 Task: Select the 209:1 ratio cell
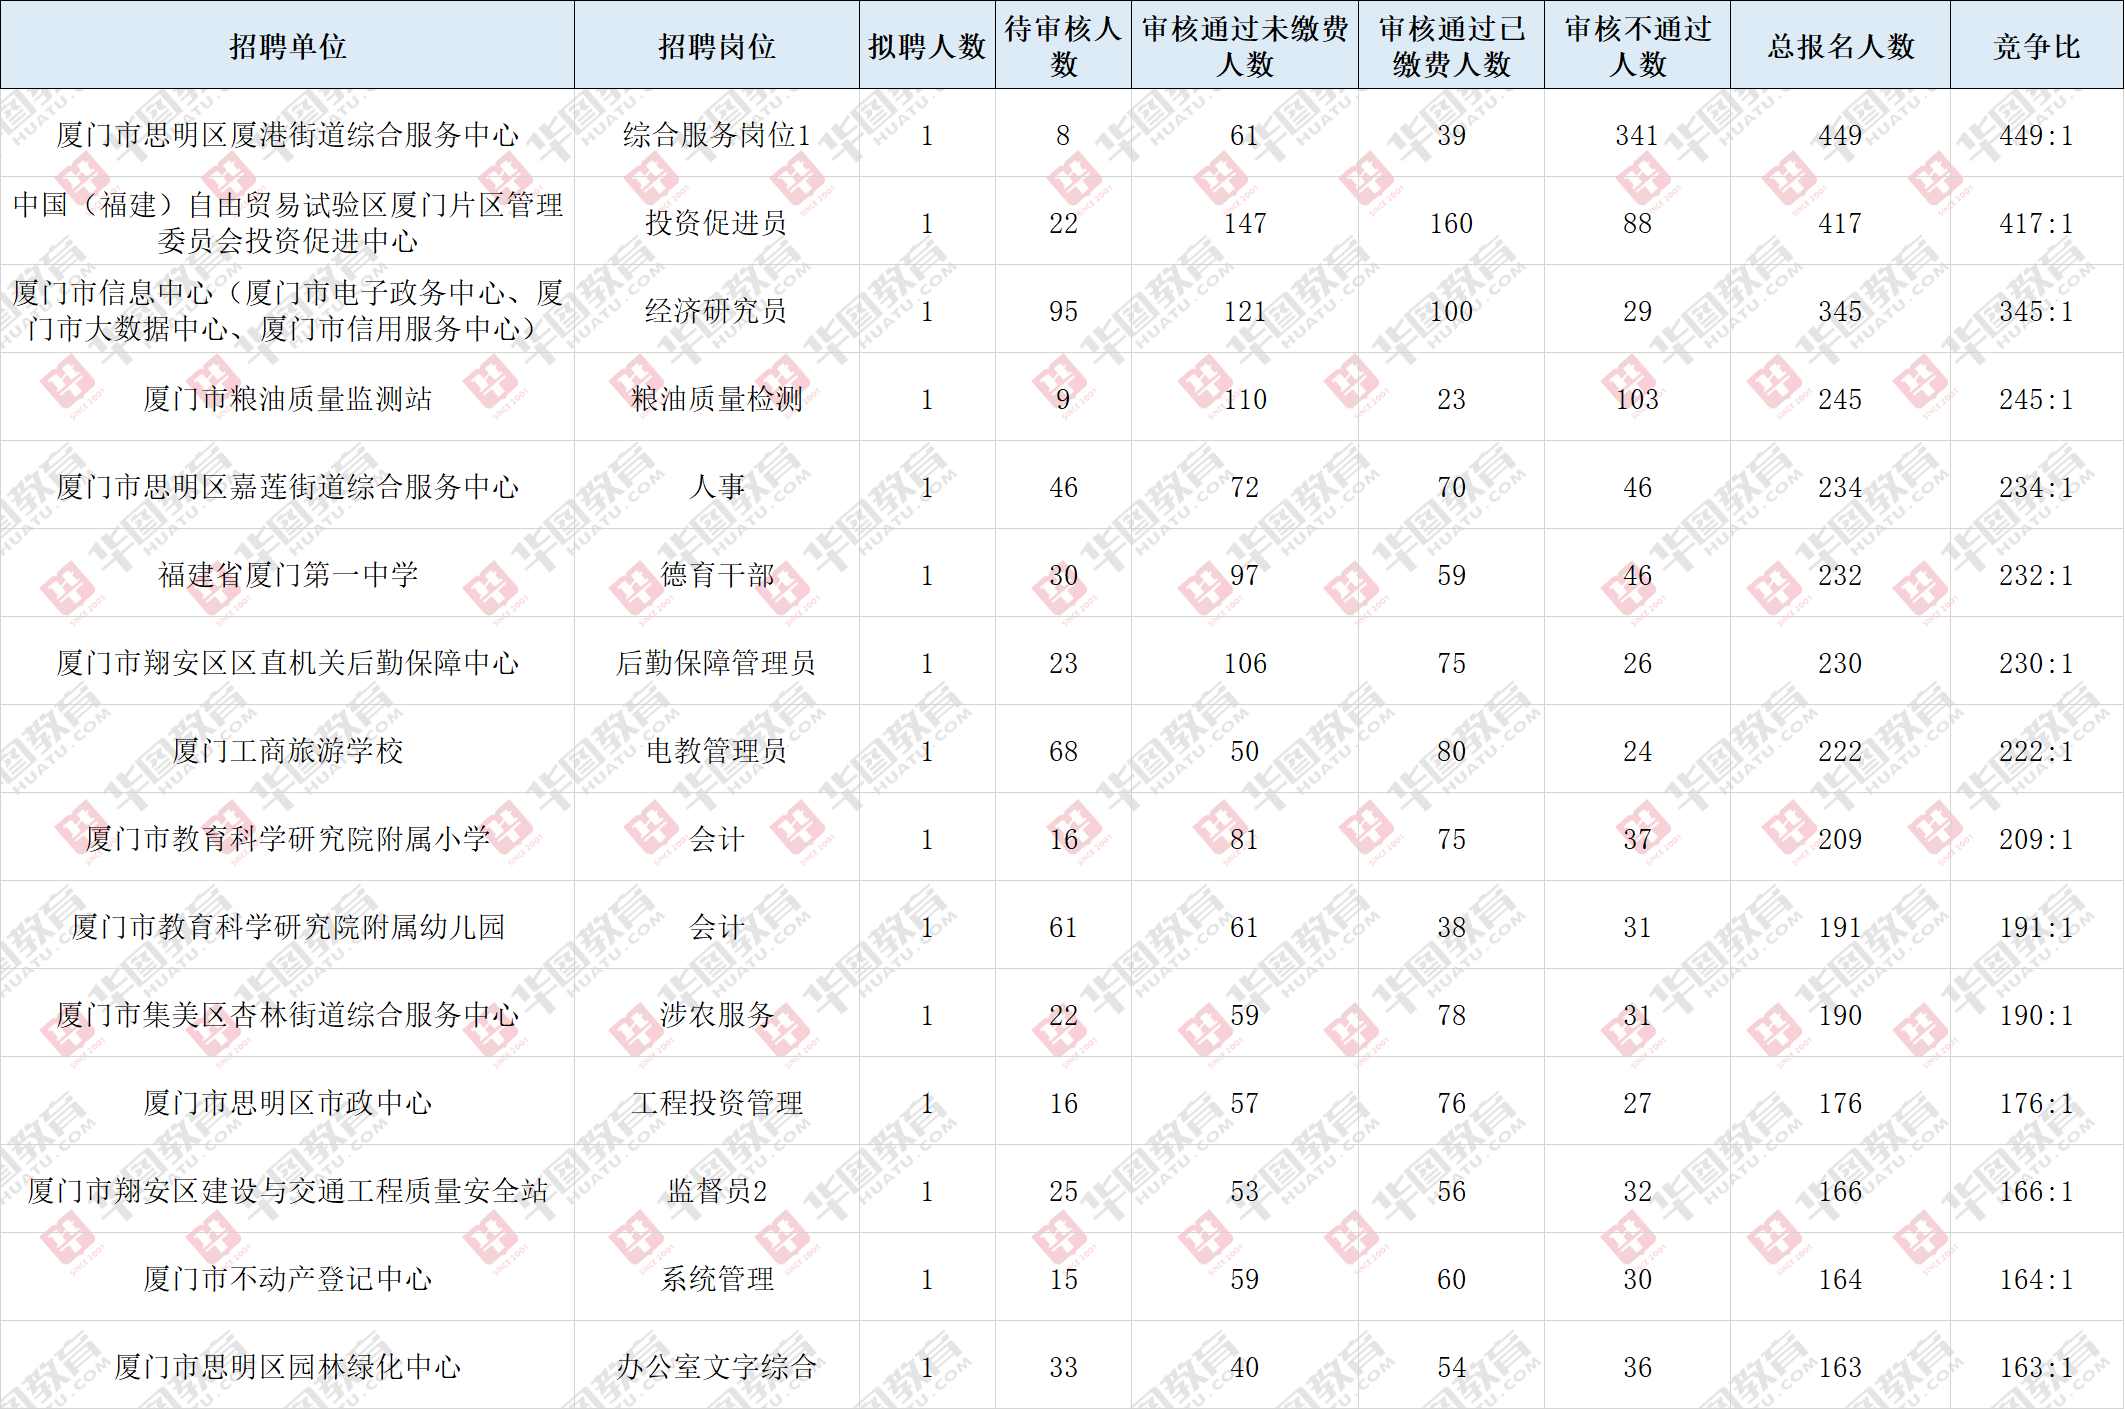2037,837
